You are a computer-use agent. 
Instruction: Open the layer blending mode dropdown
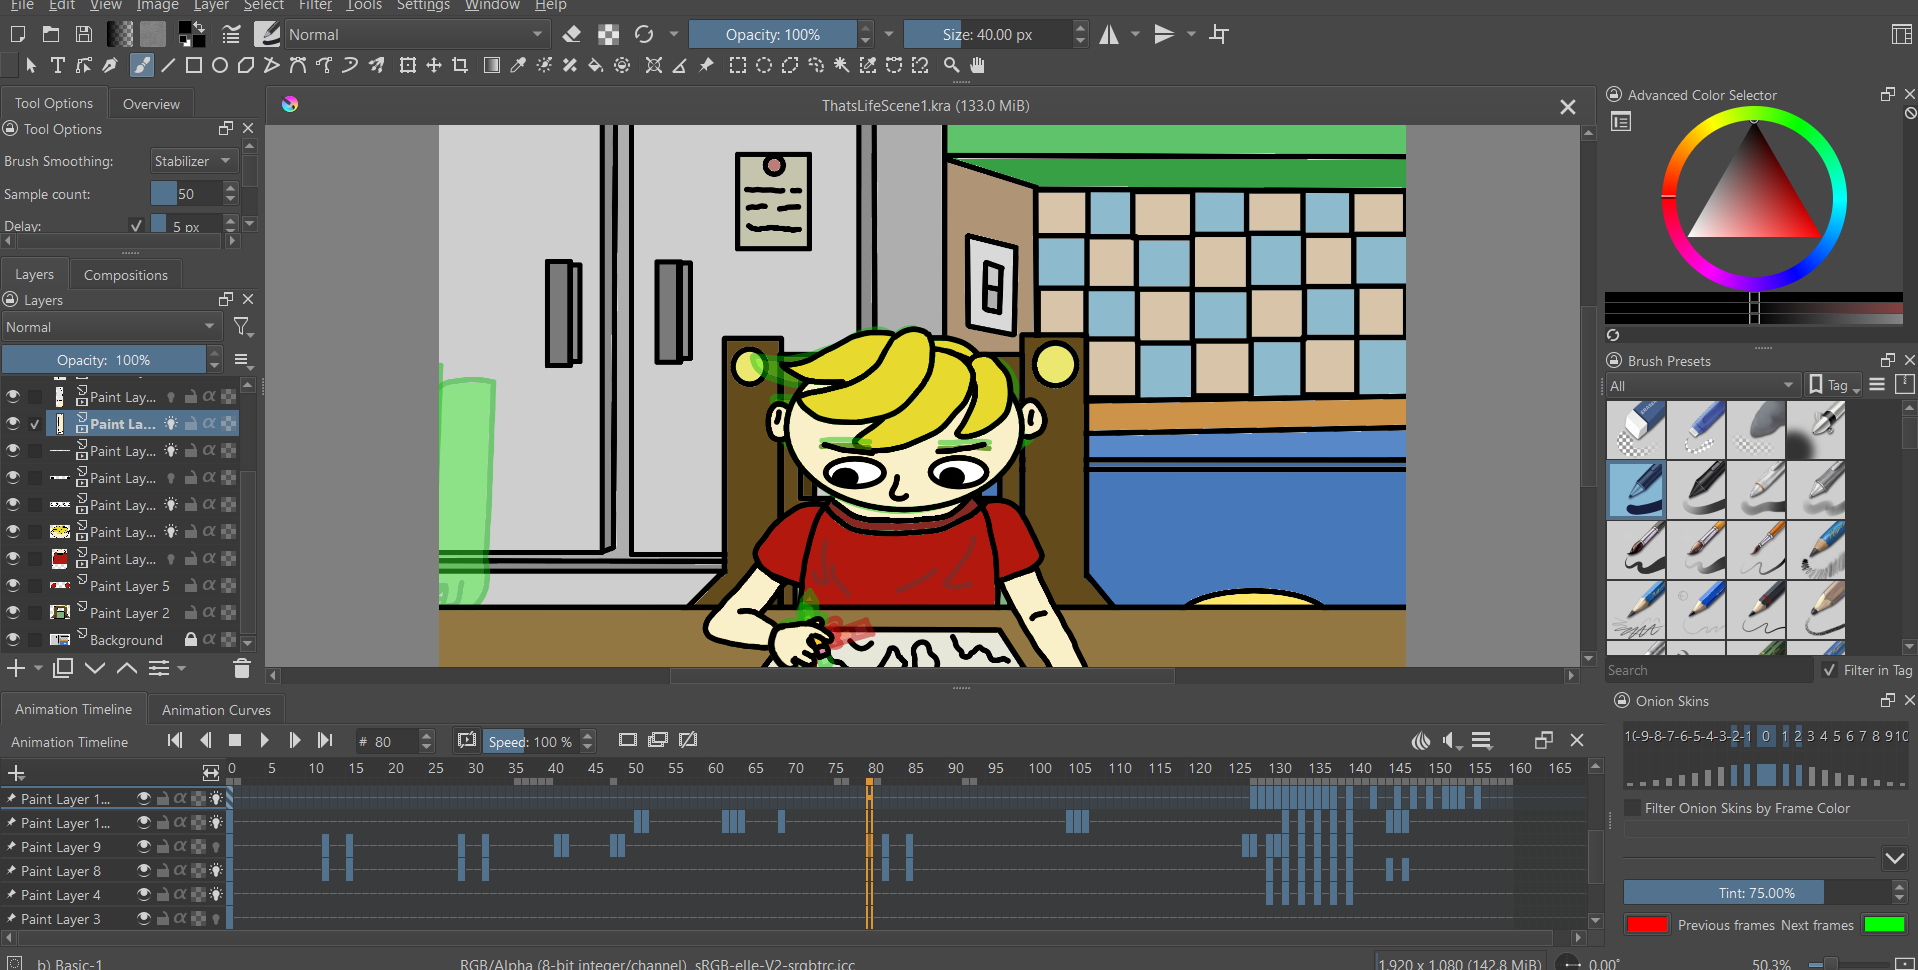110,327
